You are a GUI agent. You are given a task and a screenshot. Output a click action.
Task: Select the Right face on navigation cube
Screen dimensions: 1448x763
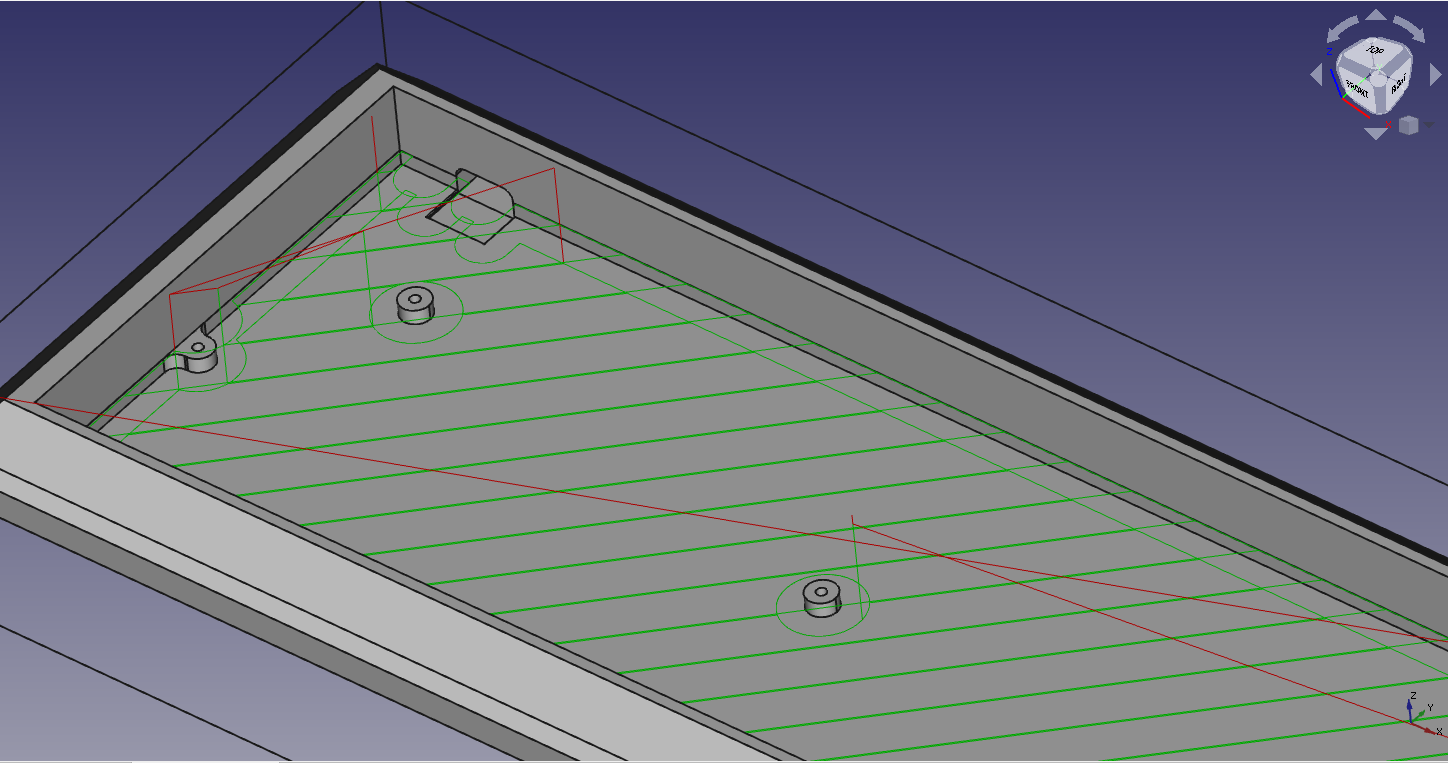[x=1398, y=85]
